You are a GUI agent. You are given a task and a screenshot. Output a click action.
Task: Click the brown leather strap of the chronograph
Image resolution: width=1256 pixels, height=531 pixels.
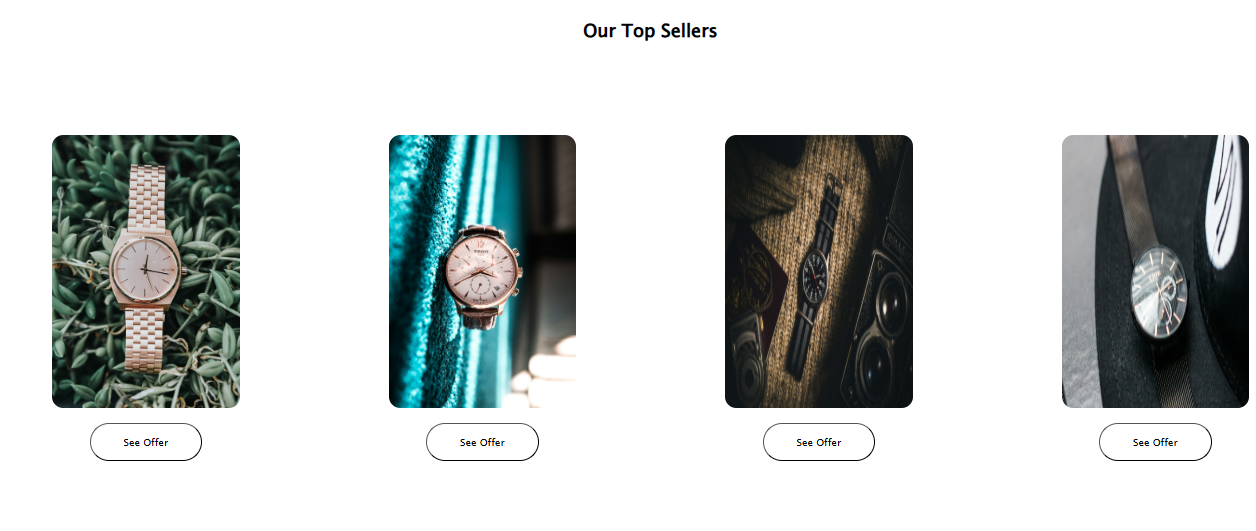481,318
